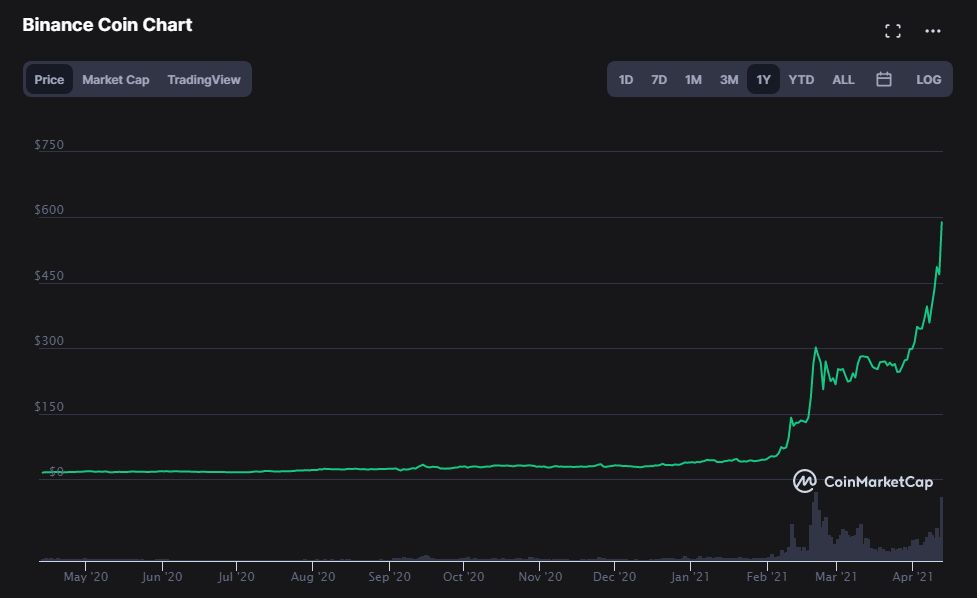The width and height of the screenshot is (977, 598).
Task: Click the Apr '21 axis label
Action: [912, 577]
